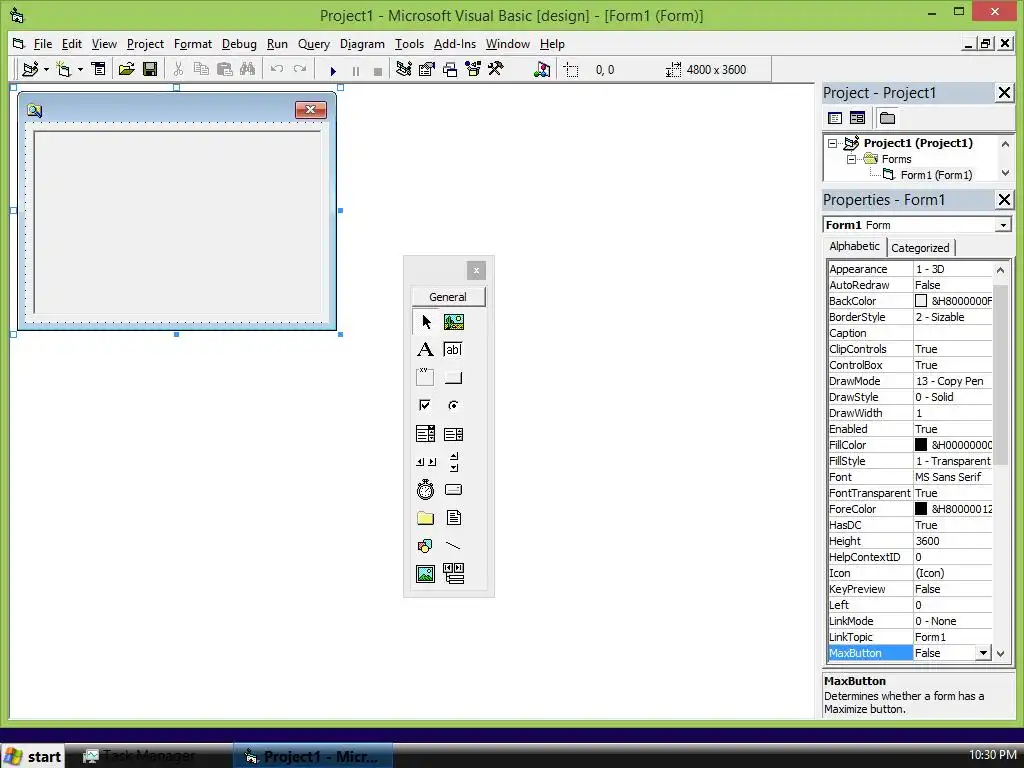1024x768 pixels.
Task: Select the Timer stopwatch control in toolbox
Action: 425,489
